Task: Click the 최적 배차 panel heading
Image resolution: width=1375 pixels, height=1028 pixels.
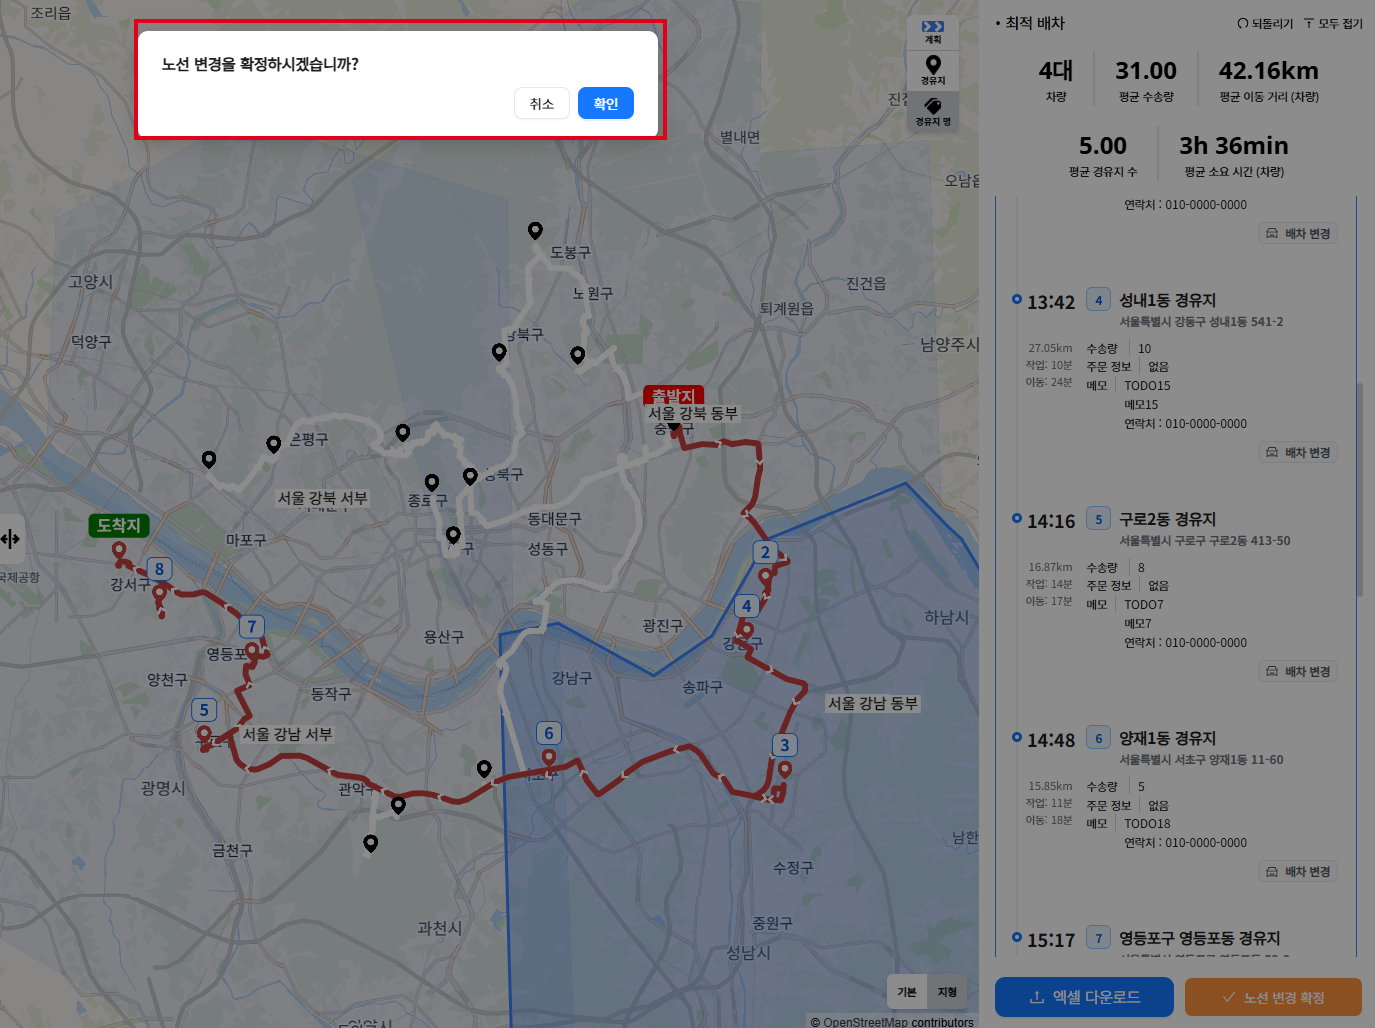Action: [x=1035, y=23]
